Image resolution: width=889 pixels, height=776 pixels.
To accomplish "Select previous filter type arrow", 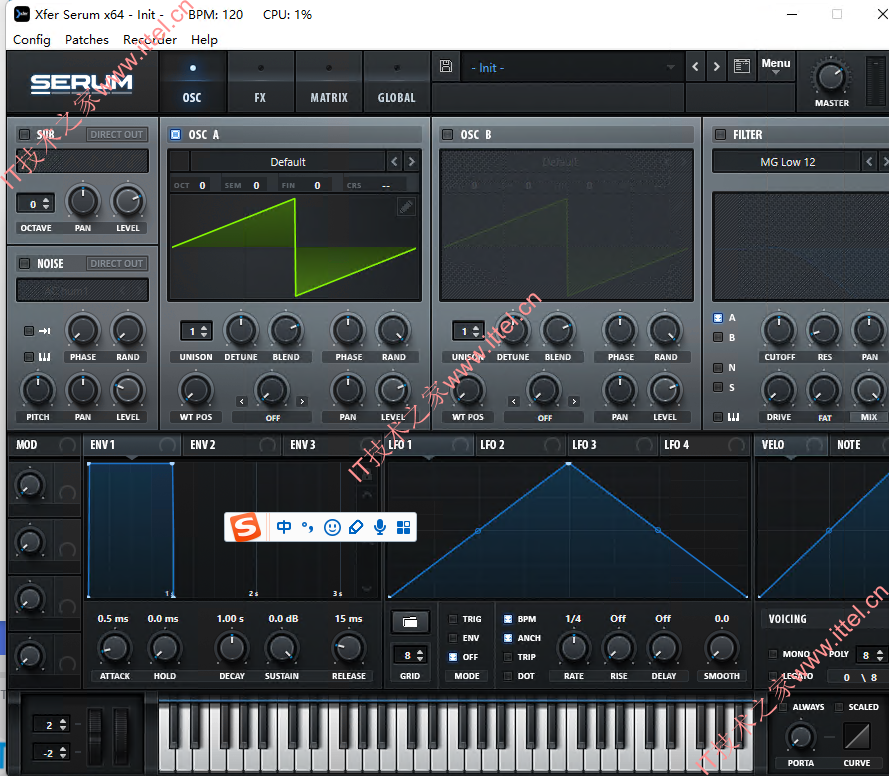I will 869,162.
